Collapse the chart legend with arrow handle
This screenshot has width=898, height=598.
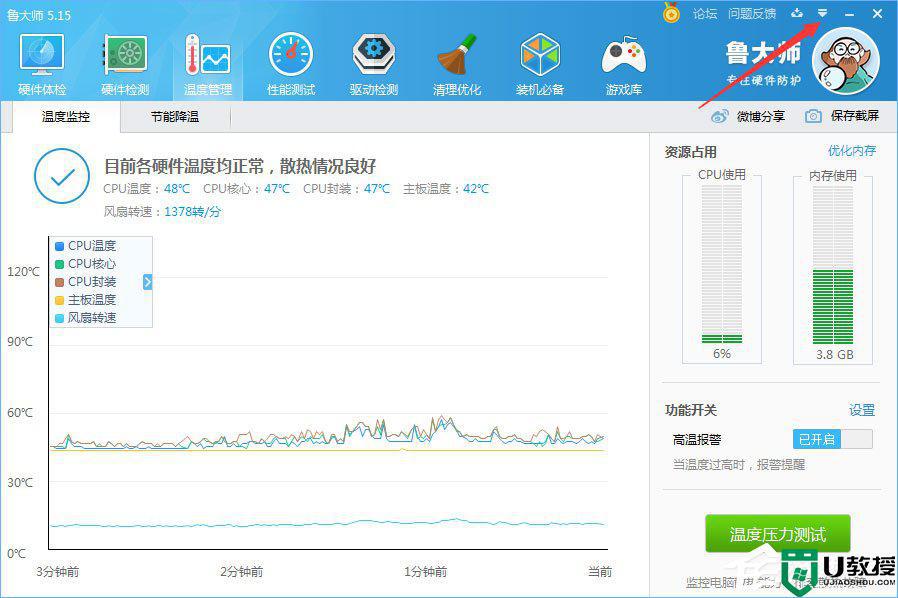tap(147, 282)
